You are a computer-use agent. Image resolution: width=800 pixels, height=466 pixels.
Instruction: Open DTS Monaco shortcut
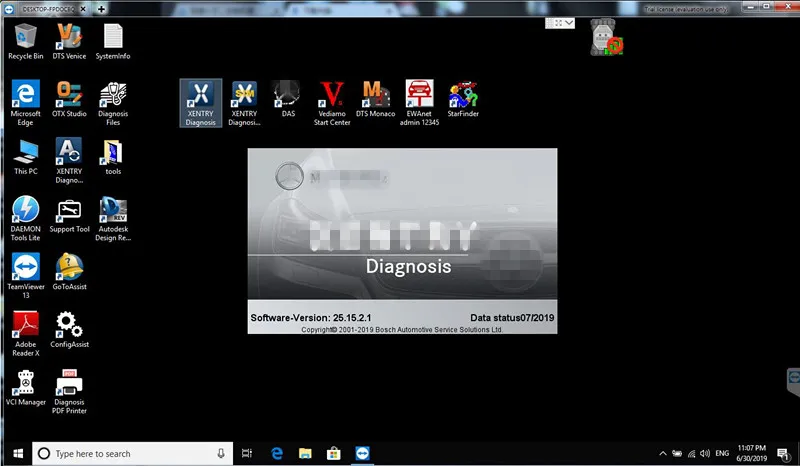tap(376, 99)
